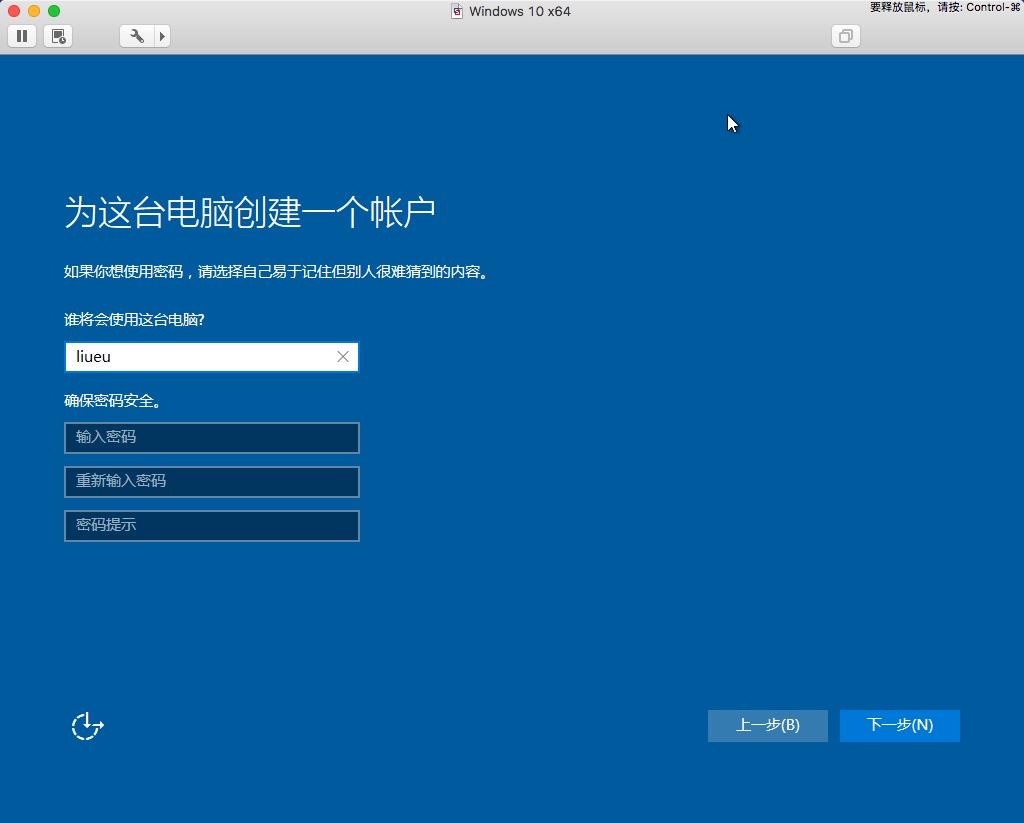
Task: Clear the username field with X
Action: click(343, 357)
